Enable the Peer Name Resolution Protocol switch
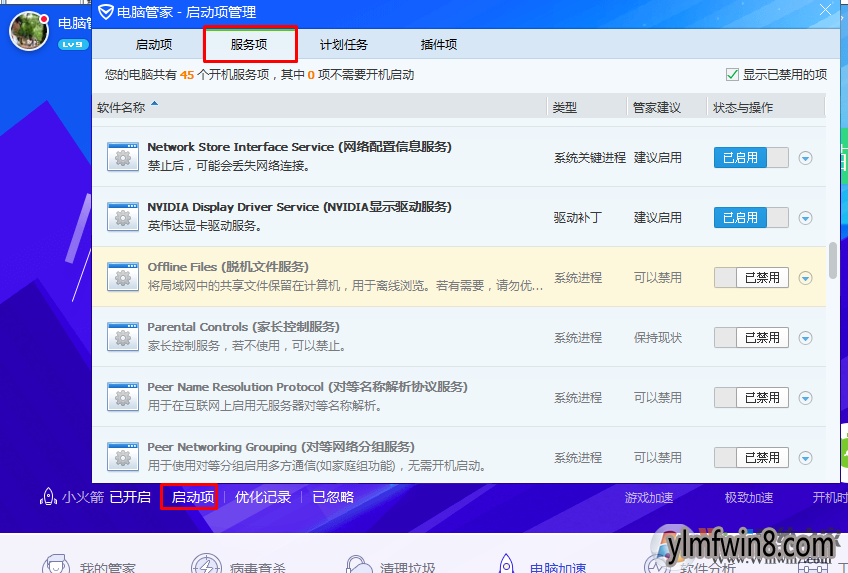The width and height of the screenshot is (848, 573). click(751, 398)
